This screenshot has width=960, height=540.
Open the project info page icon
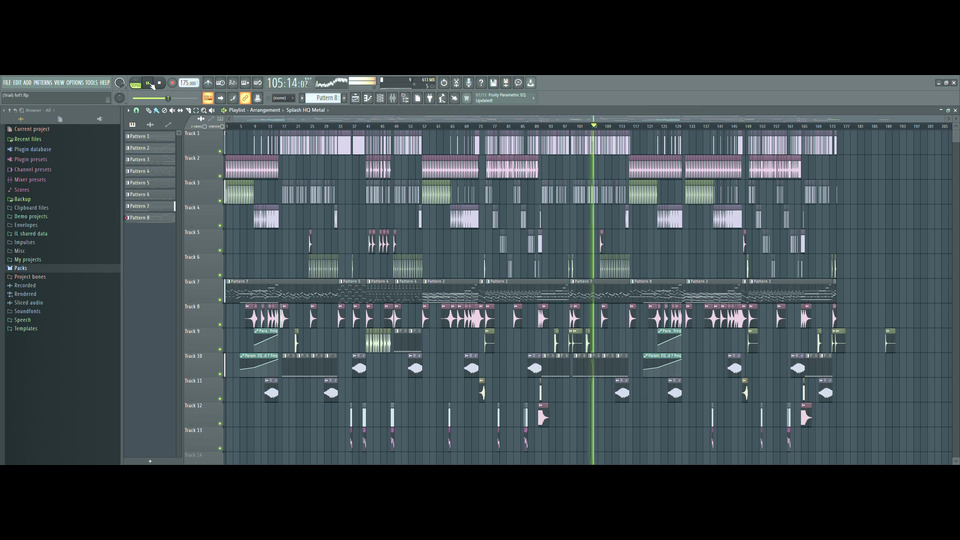(417, 98)
